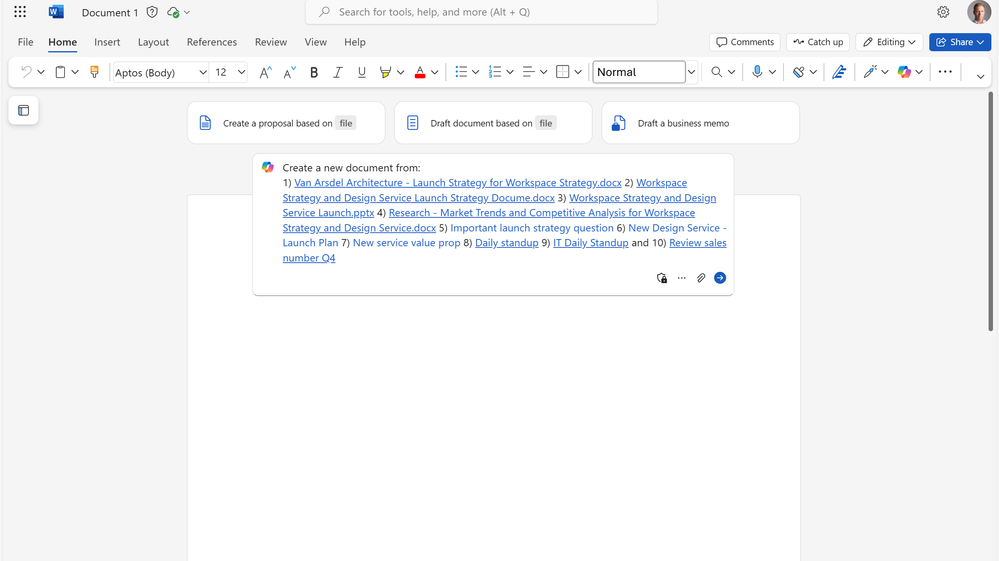Open the app launcher waffle icon
The image size is (999, 561).
click(x=20, y=12)
